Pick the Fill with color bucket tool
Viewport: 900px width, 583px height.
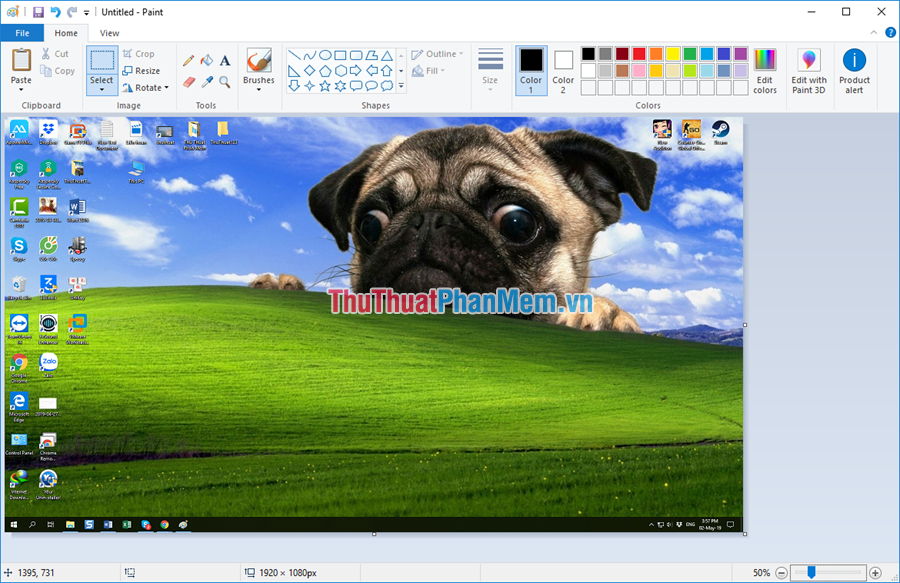point(206,60)
